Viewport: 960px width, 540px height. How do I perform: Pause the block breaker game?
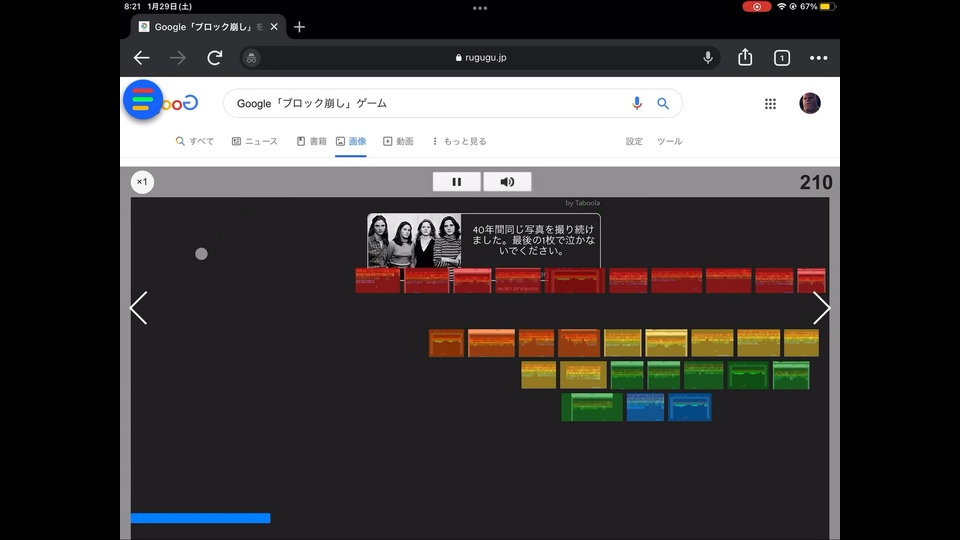[x=457, y=182]
